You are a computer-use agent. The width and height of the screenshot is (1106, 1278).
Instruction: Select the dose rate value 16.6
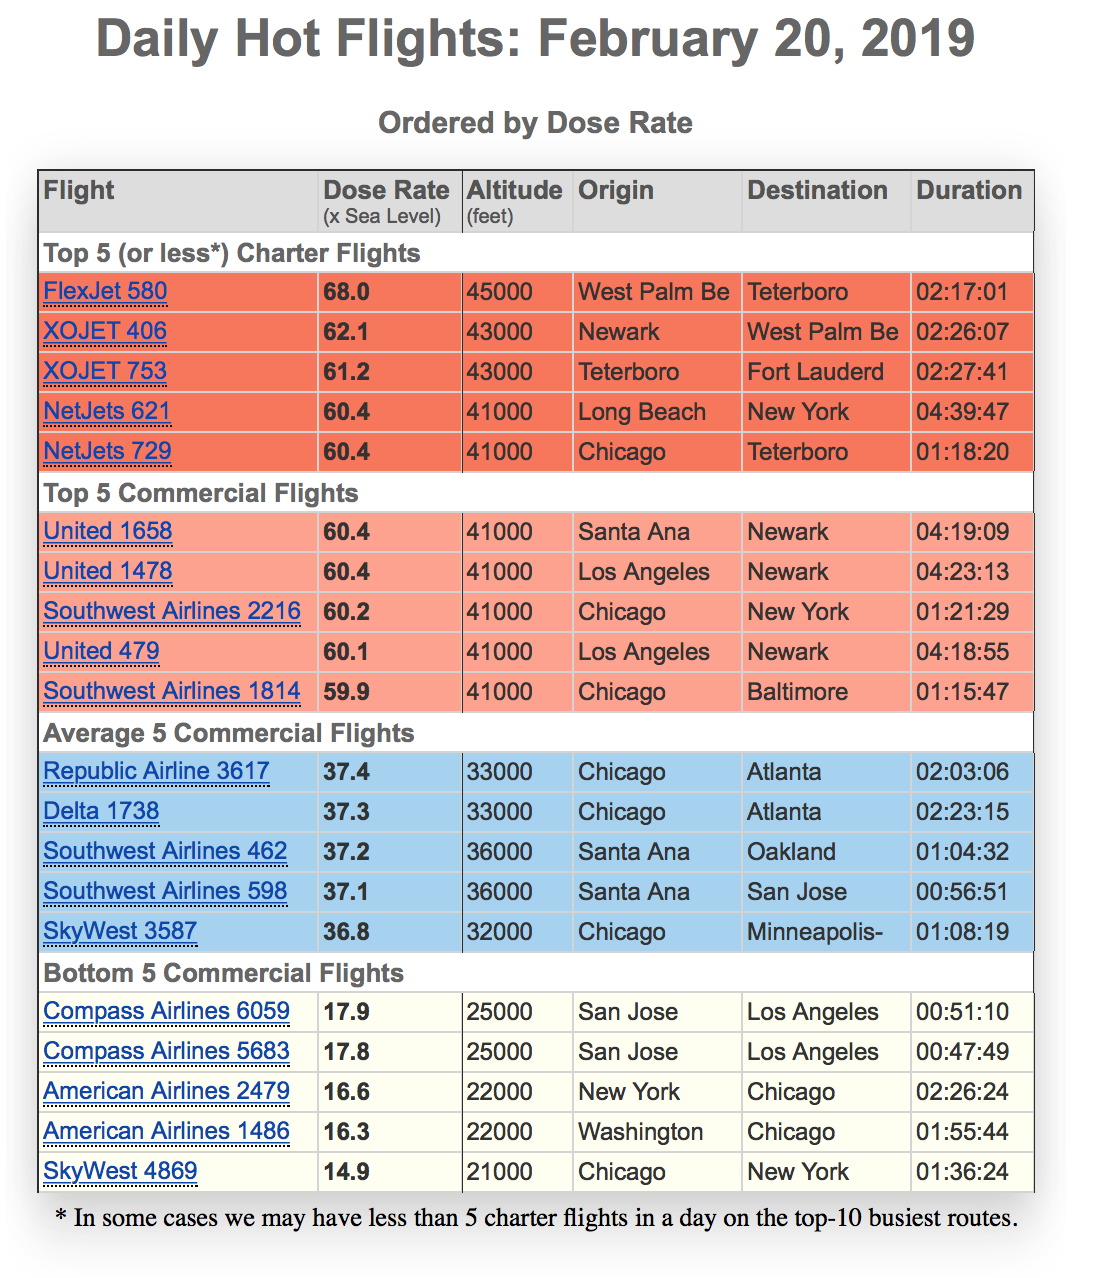(x=346, y=1092)
